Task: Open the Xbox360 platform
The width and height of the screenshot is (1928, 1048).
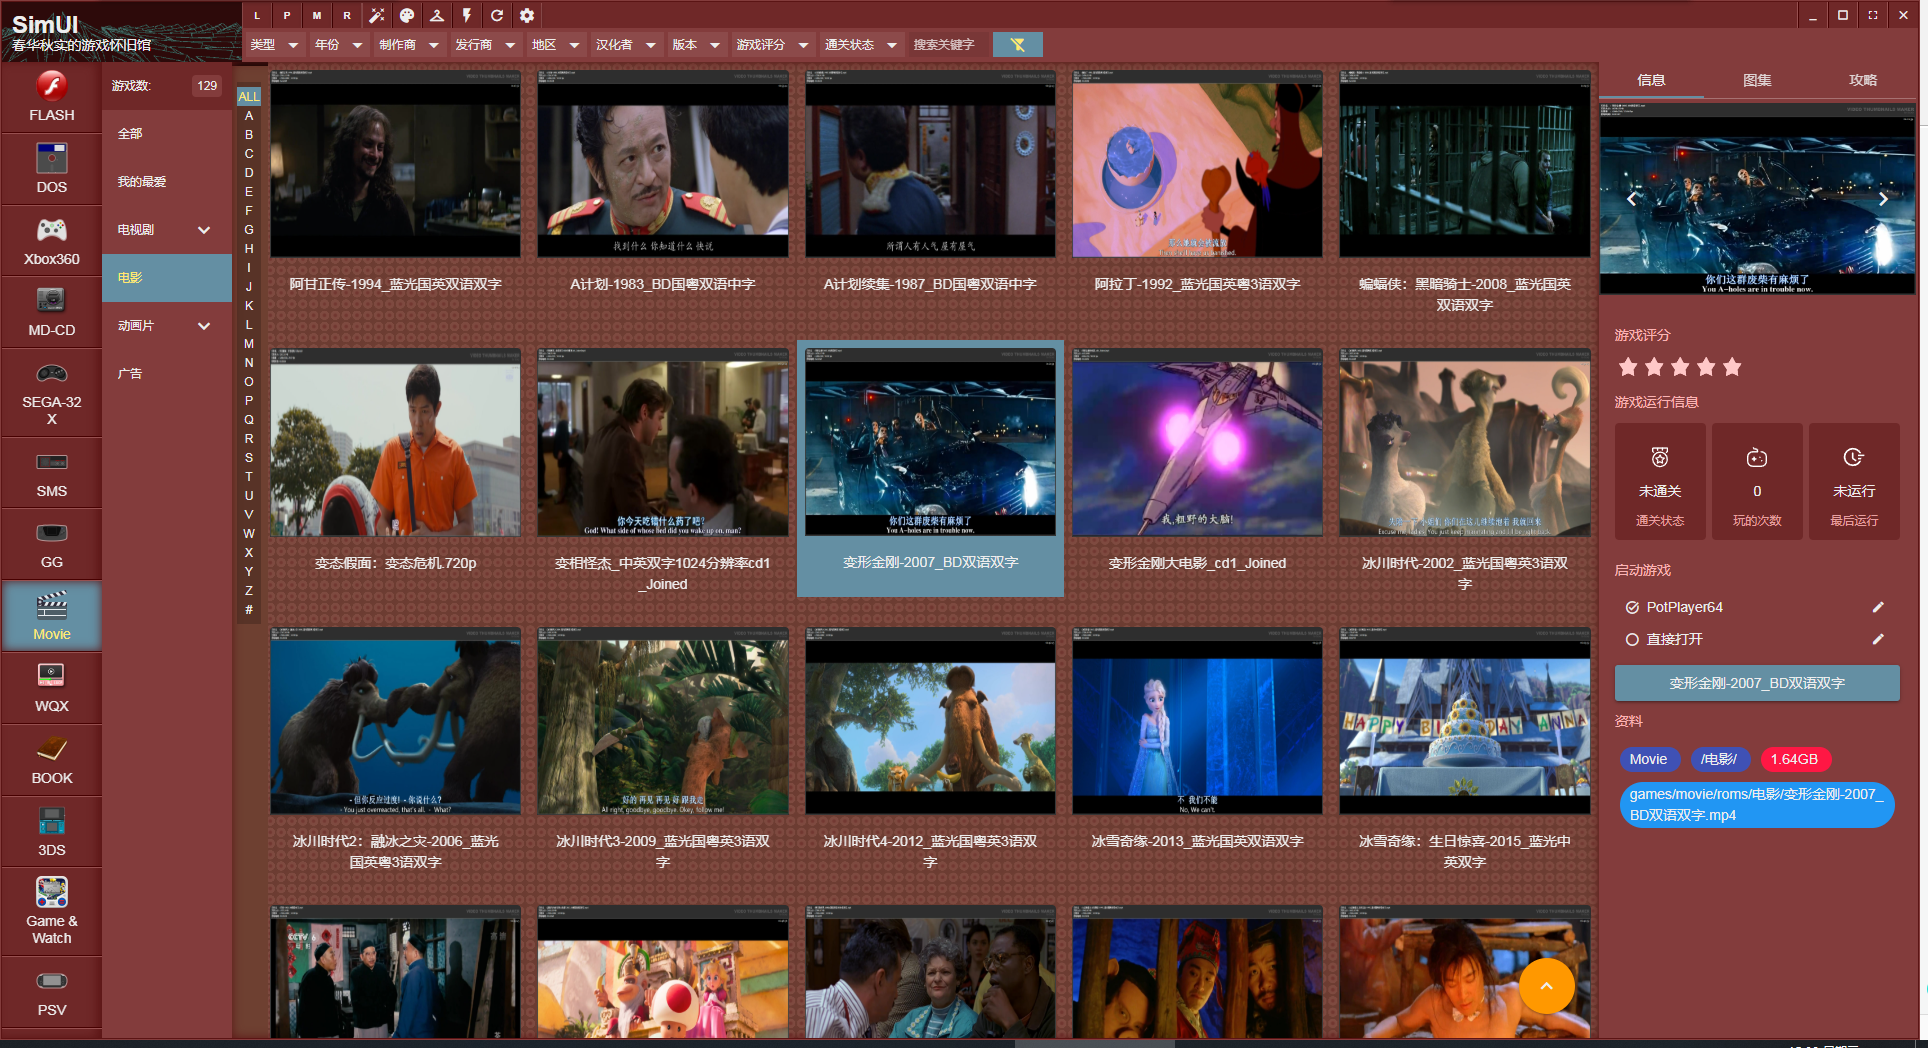Action: [x=51, y=241]
